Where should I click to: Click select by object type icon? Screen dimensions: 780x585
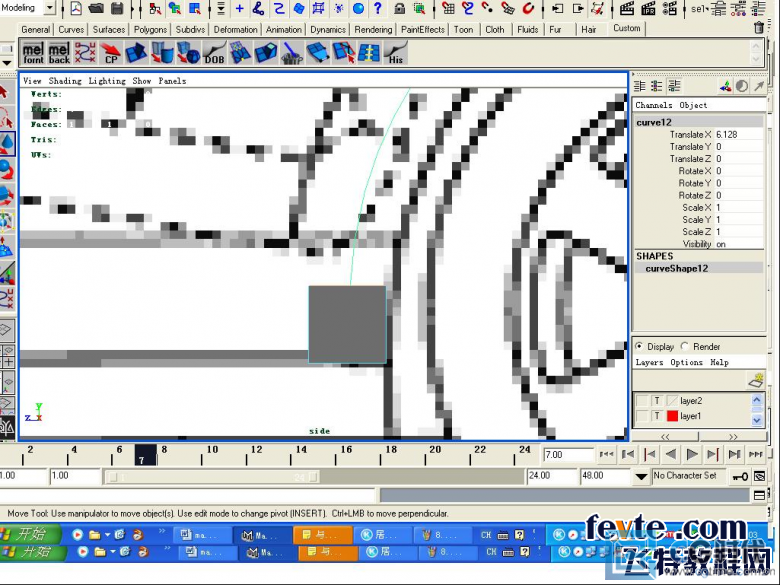(175, 8)
